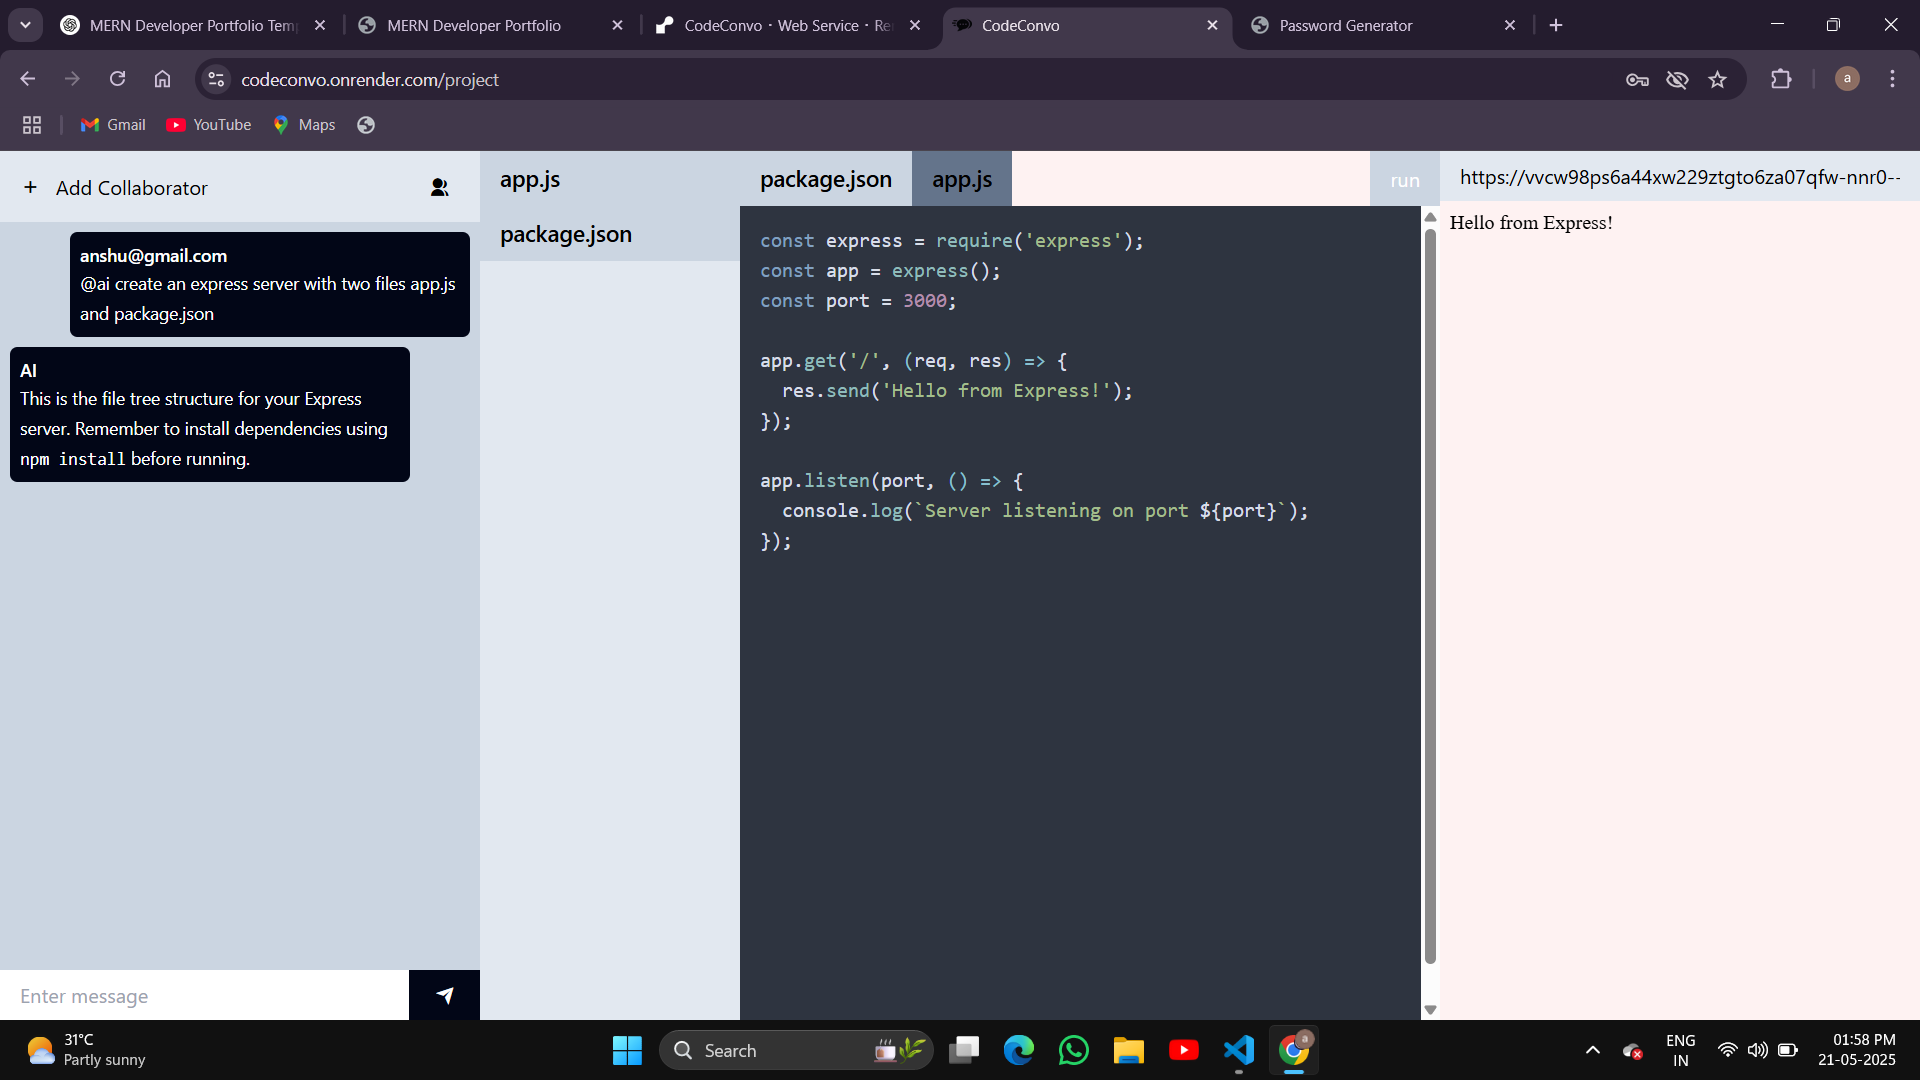Viewport: 1920px width, 1080px height.
Task: Focus the Enter message input field
Action: pyautogui.click(x=204, y=996)
